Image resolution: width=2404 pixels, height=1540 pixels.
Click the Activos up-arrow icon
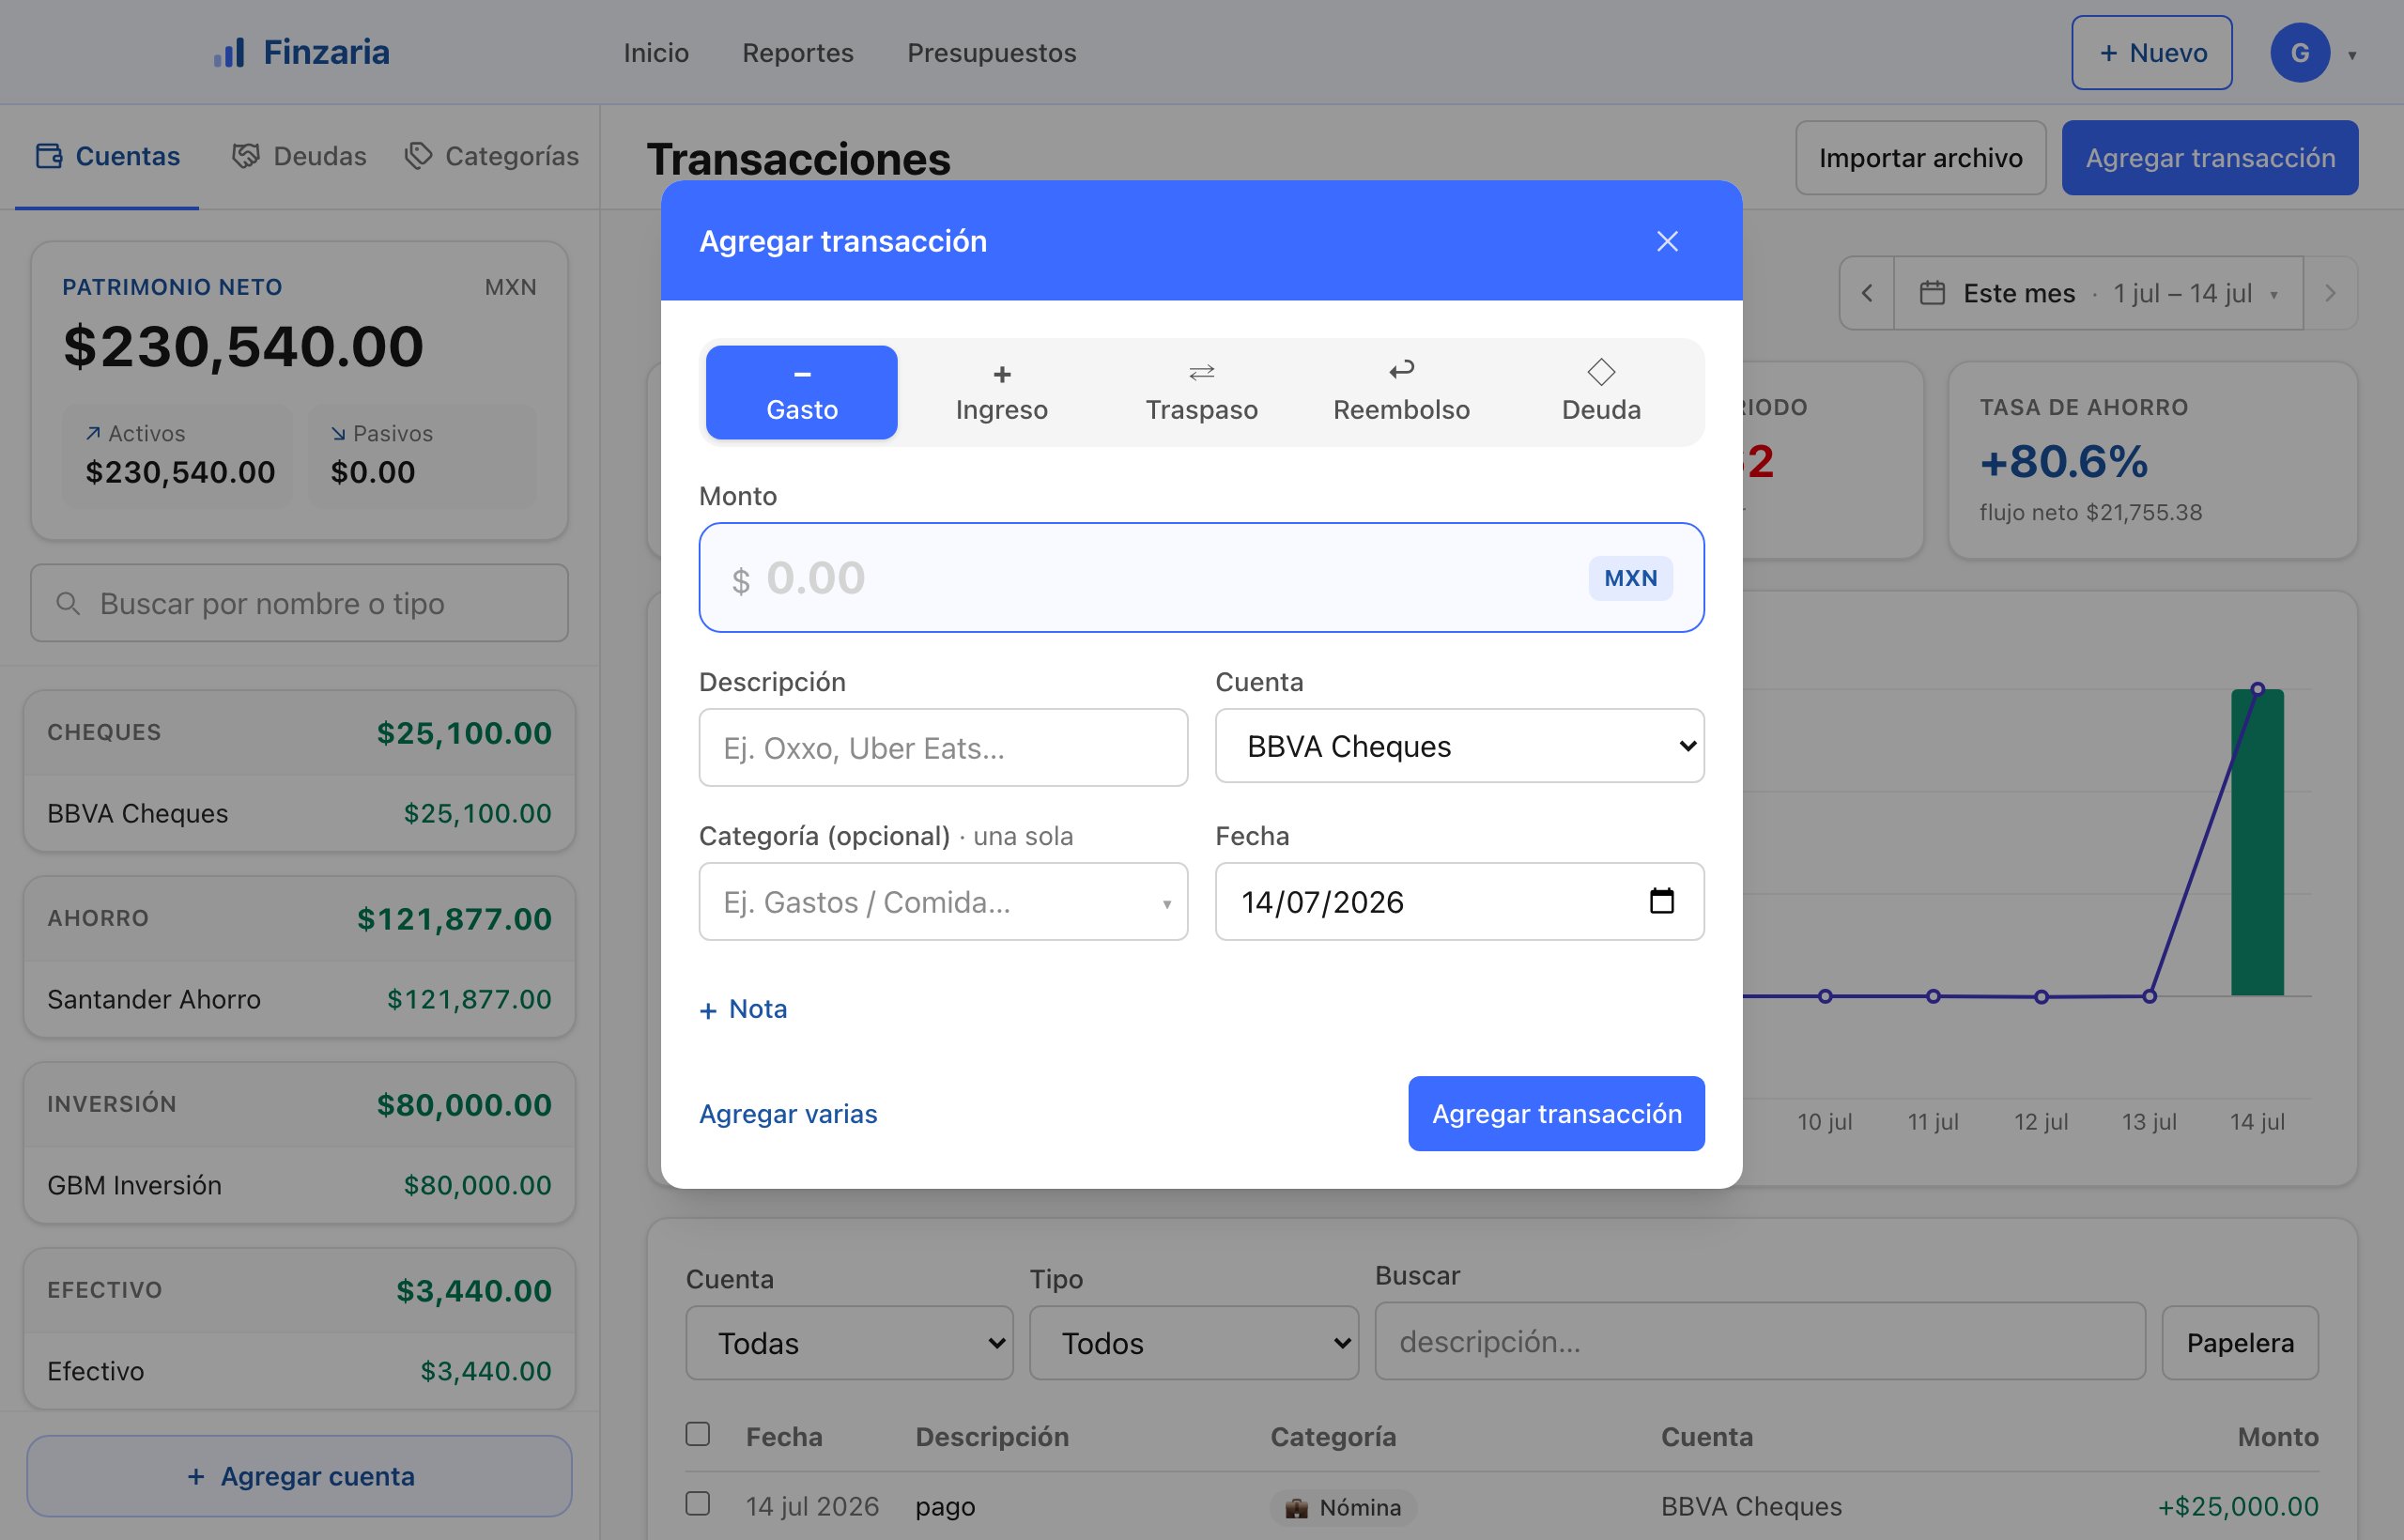(x=93, y=433)
